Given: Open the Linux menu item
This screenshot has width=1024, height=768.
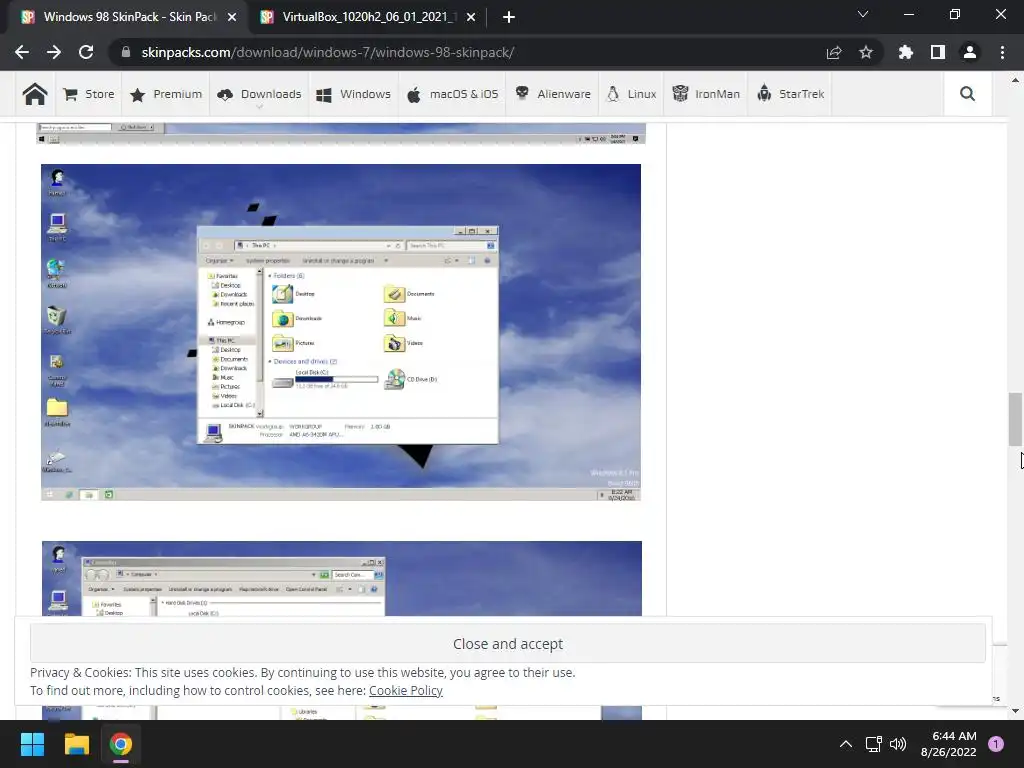Looking at the screenshot, I should [x=631, y=94].
